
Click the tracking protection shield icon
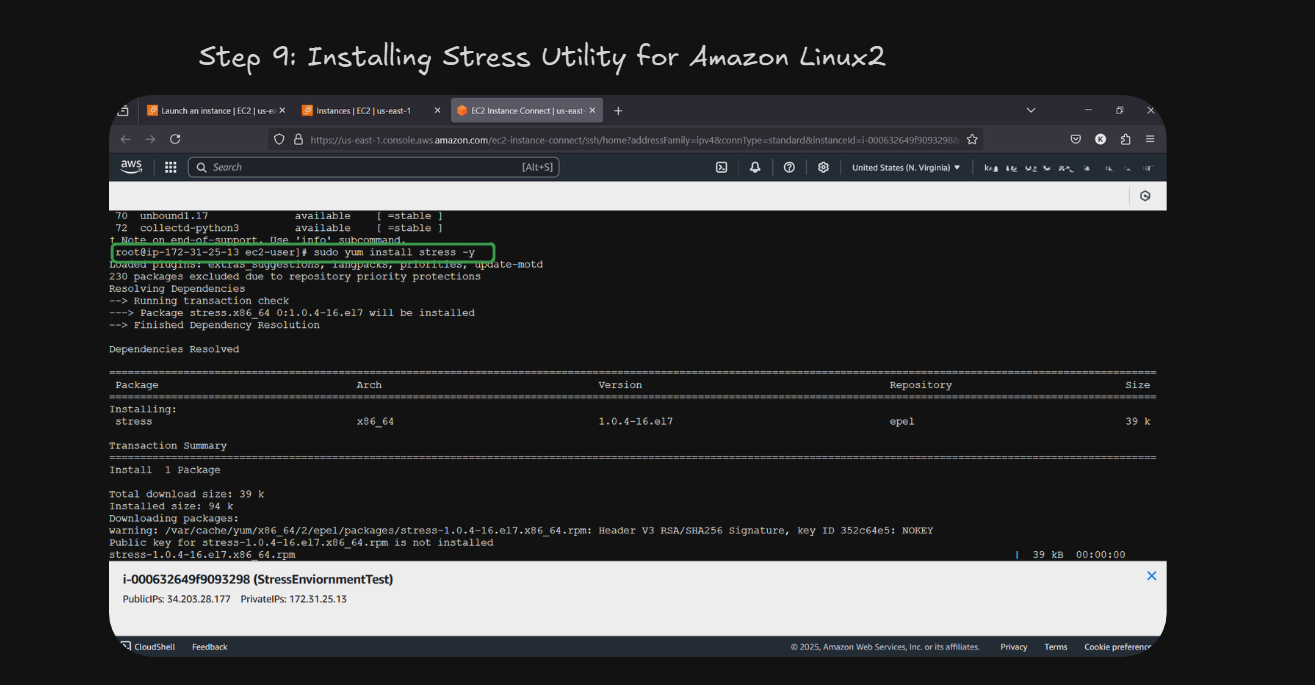(279, 139)
